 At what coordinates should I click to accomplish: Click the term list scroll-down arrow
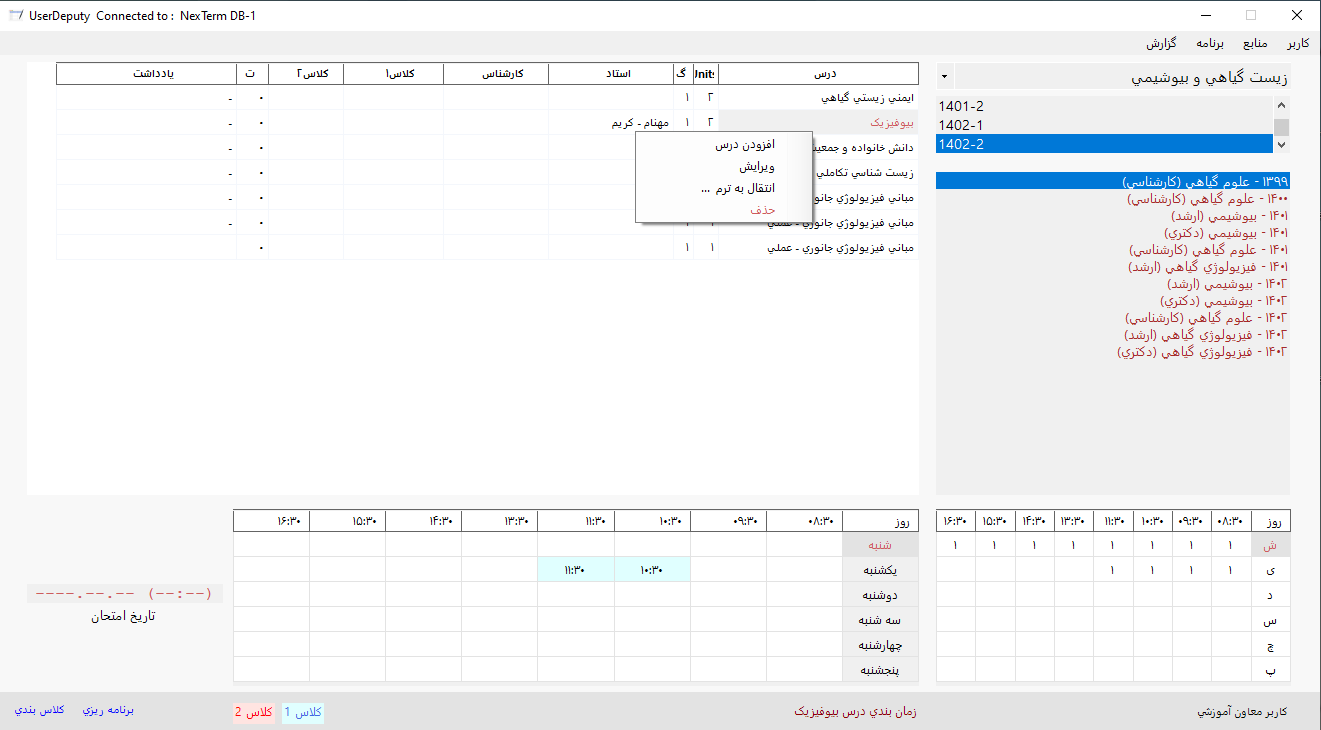[1281, 145]
